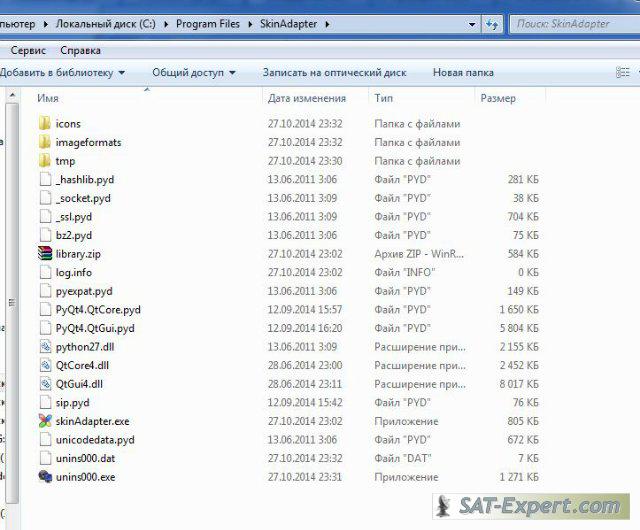The width and height of the screenshot is (640, 530).
Task: Click the log.info file icon
Action: pyautogui.click(x=45, y=272)
